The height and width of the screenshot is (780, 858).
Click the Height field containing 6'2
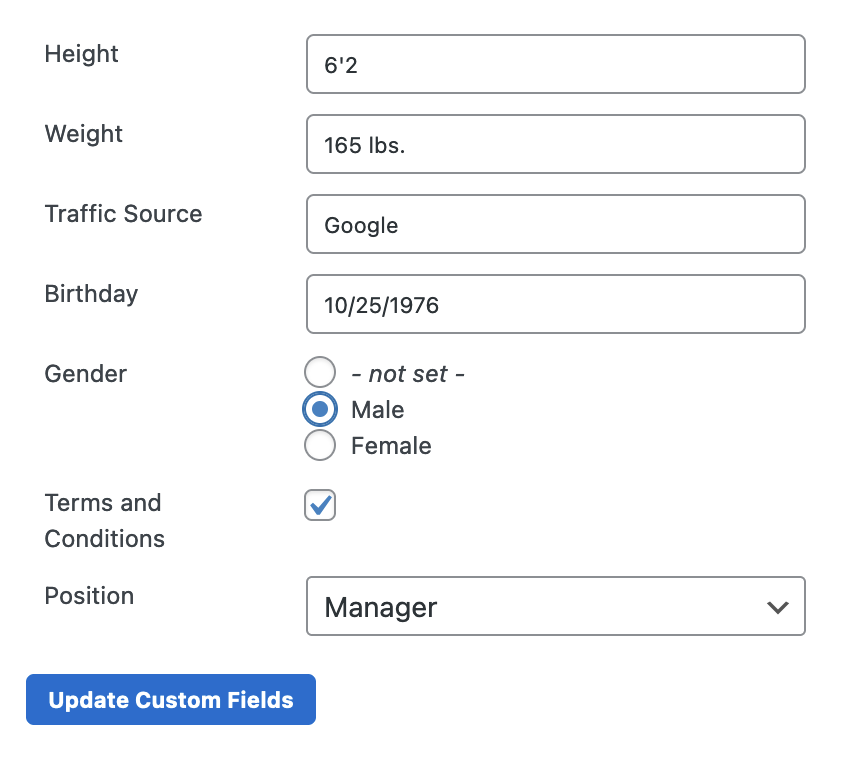555,64
